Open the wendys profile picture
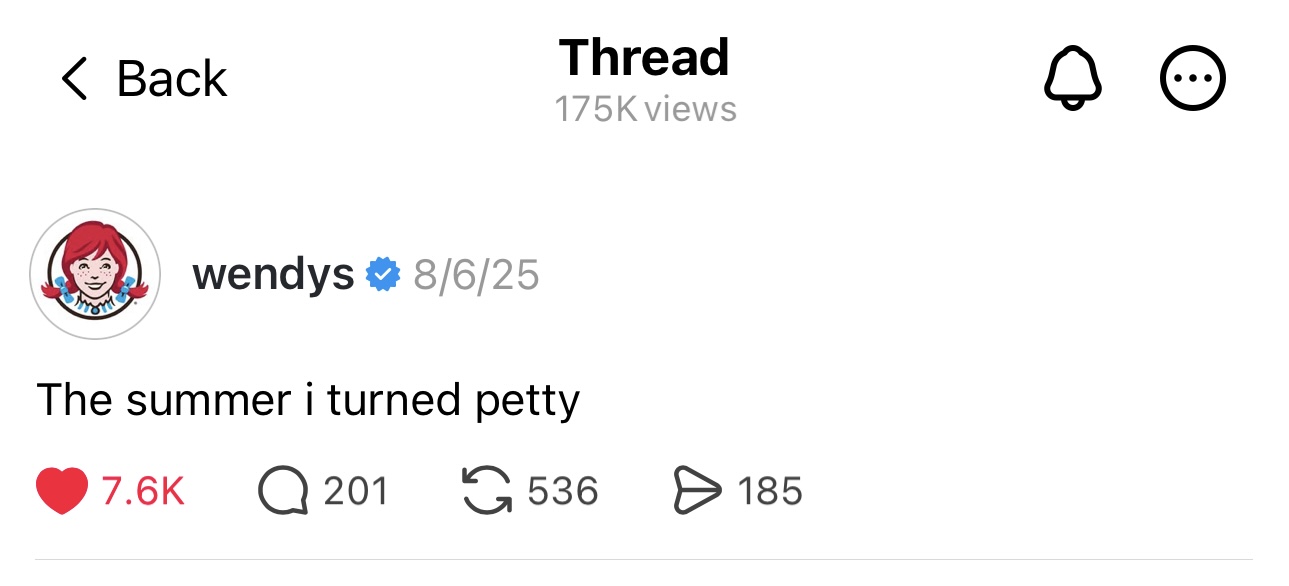This screenshot has height=586, width=1289. (95, 273)
